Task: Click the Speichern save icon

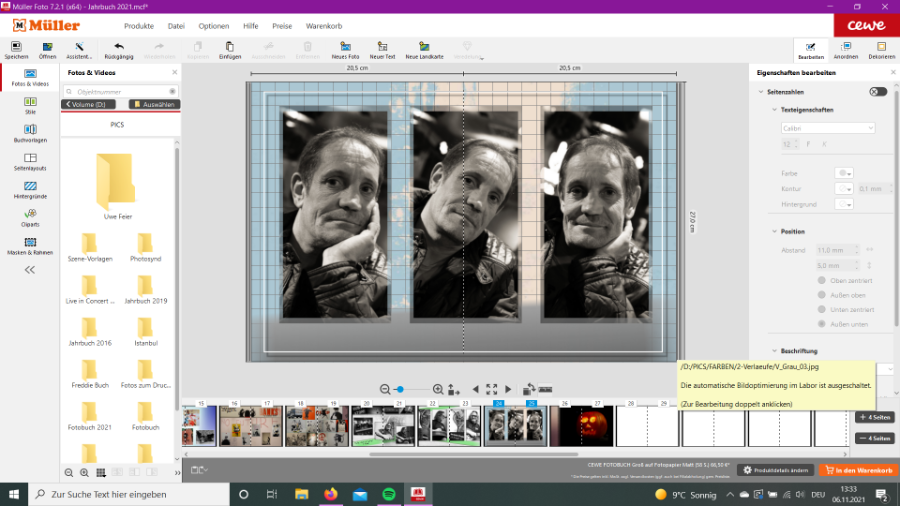Action: tap(16, 47)
